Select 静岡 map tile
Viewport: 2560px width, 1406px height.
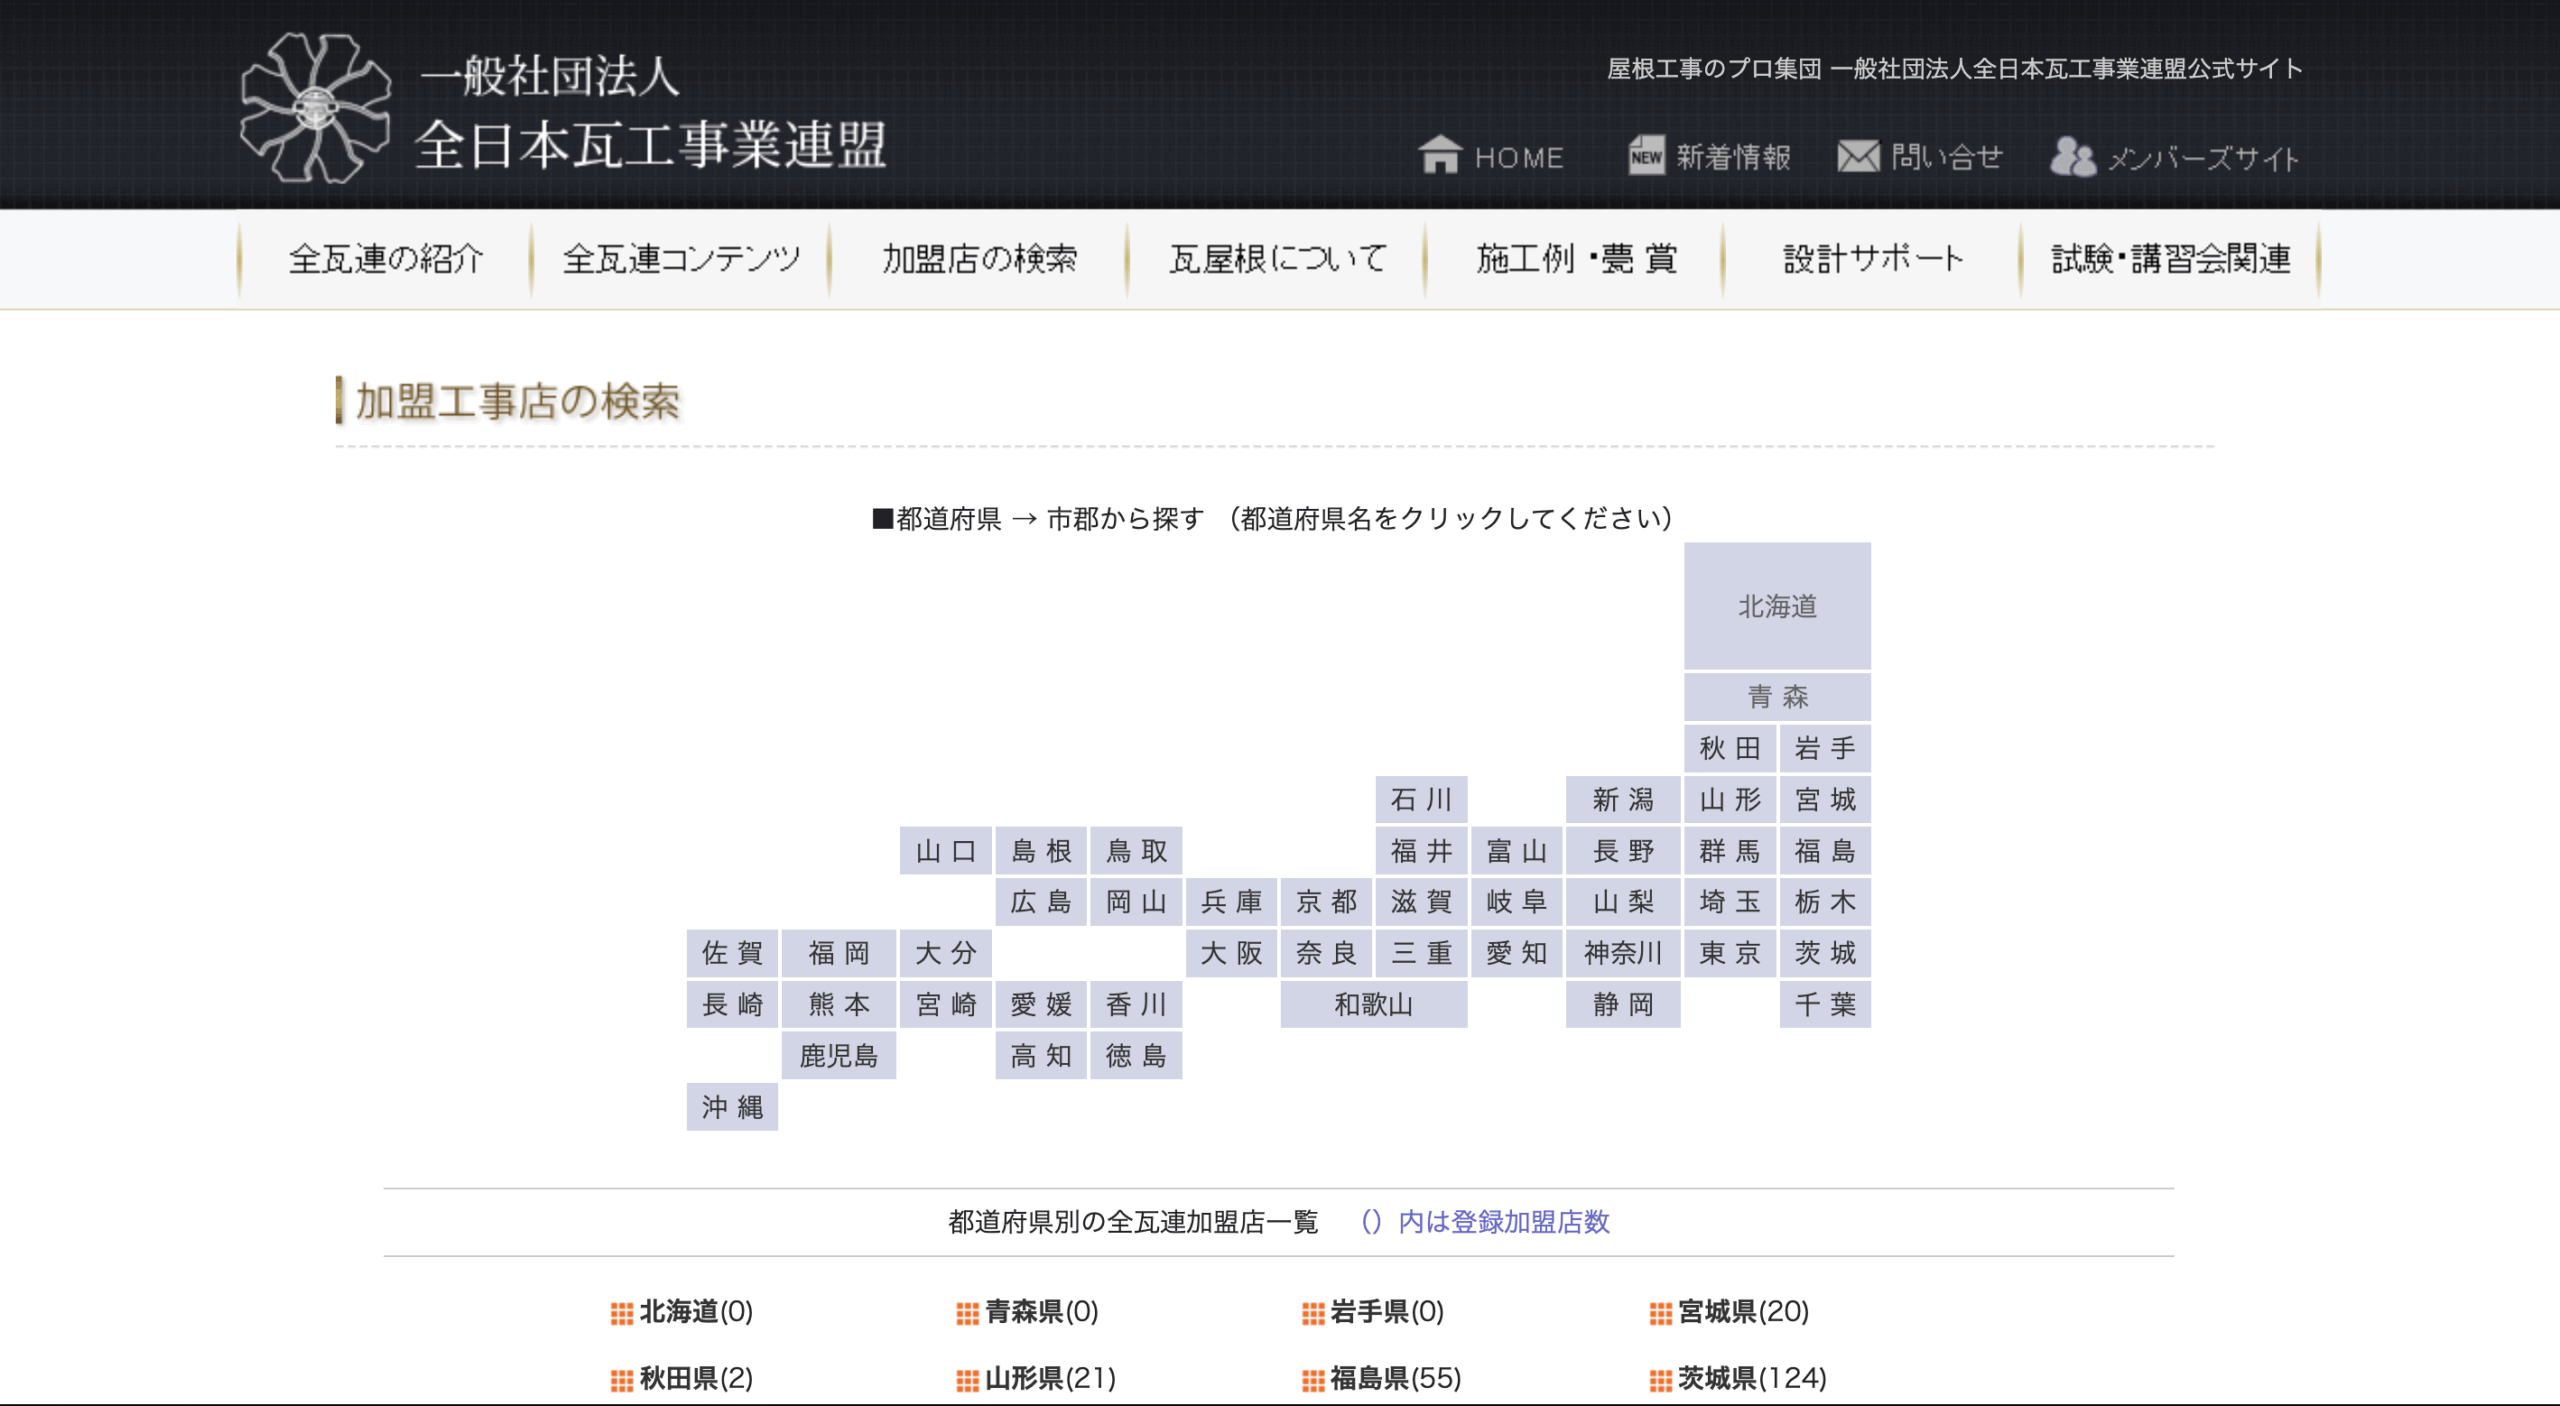pyautogui.click(x=1623, y=1004)
